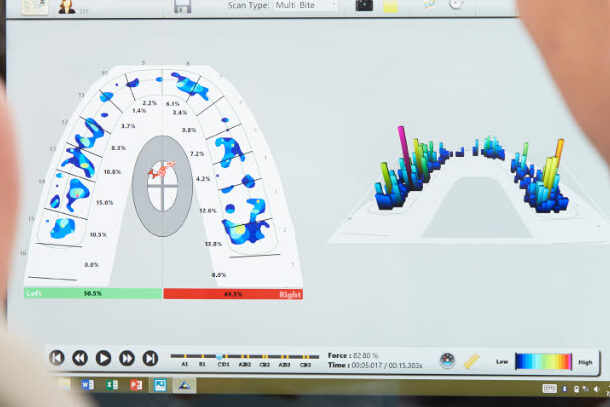Select timeline marker C1D1

223,365
